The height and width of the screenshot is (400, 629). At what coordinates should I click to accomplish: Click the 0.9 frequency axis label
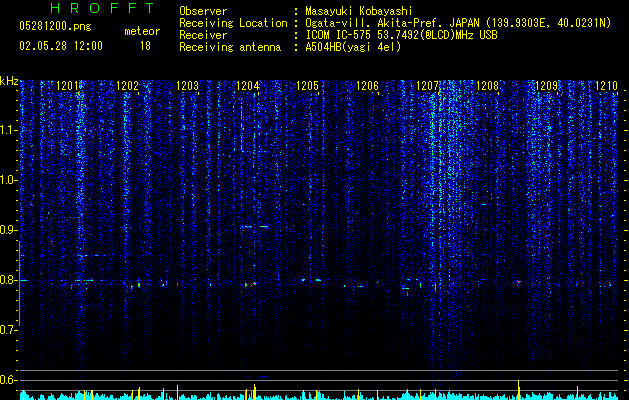click(x=8, y=230)
